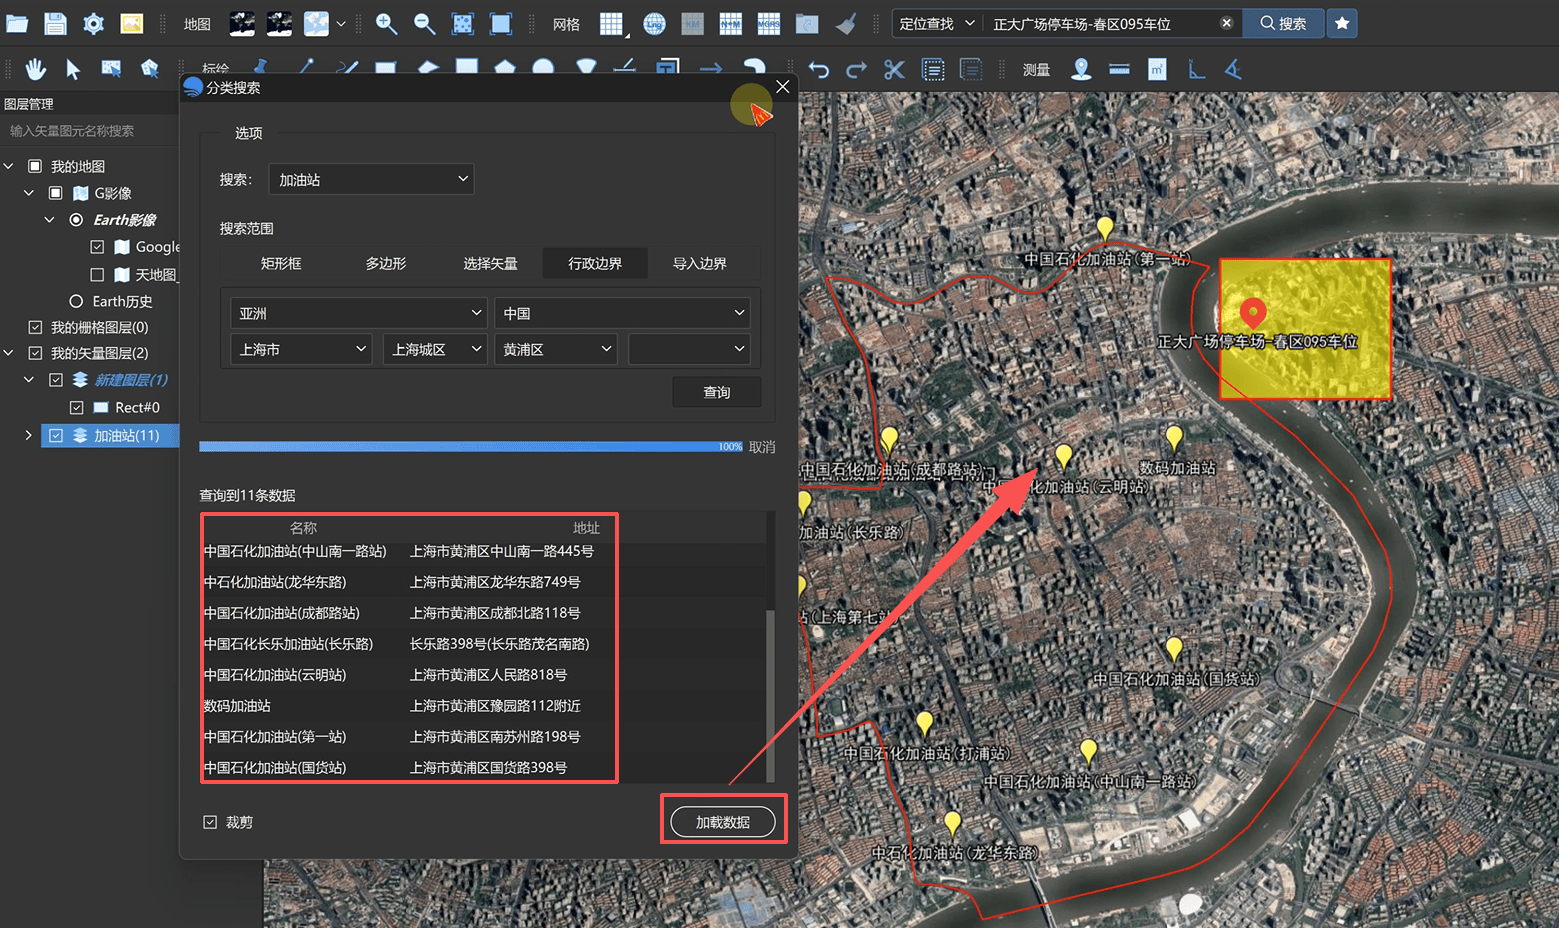
Task: Open the 亚洲 continent dropdown
Action: pos(359,313)
